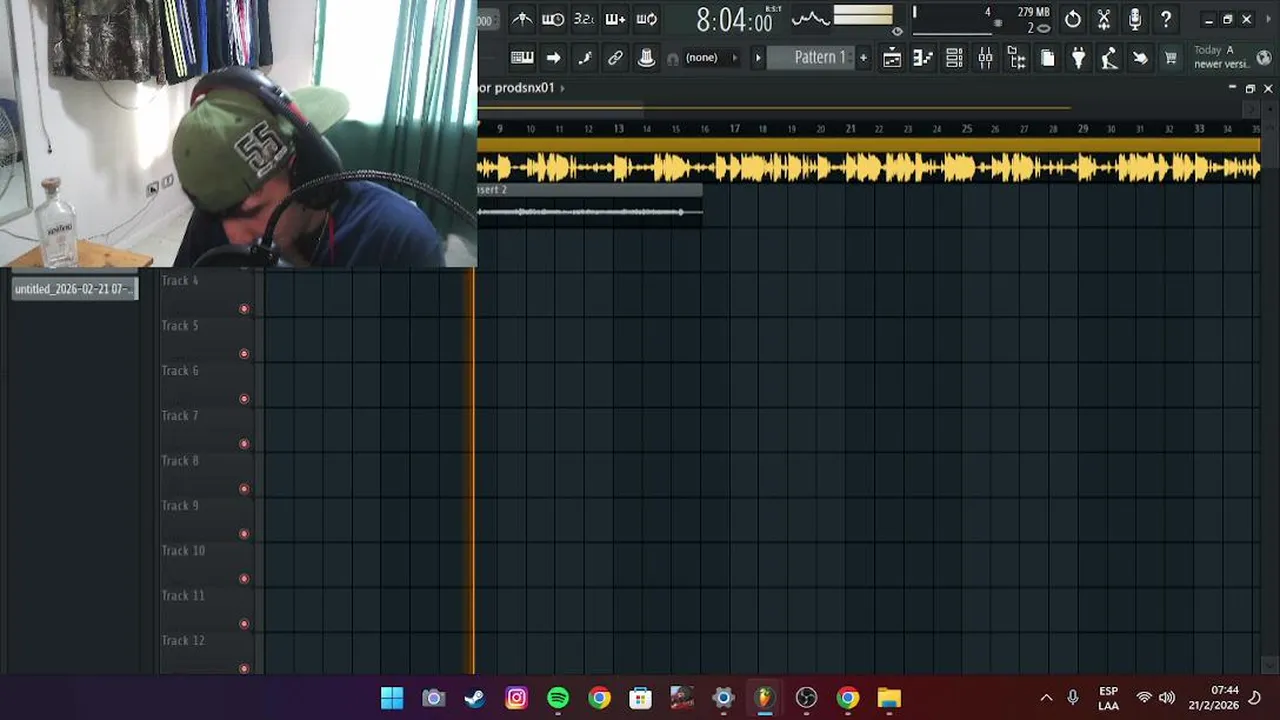Mute Track 10 with its red dot
Image resolution: width=1280 pixels, height=720 pixels.
[244, 579]
